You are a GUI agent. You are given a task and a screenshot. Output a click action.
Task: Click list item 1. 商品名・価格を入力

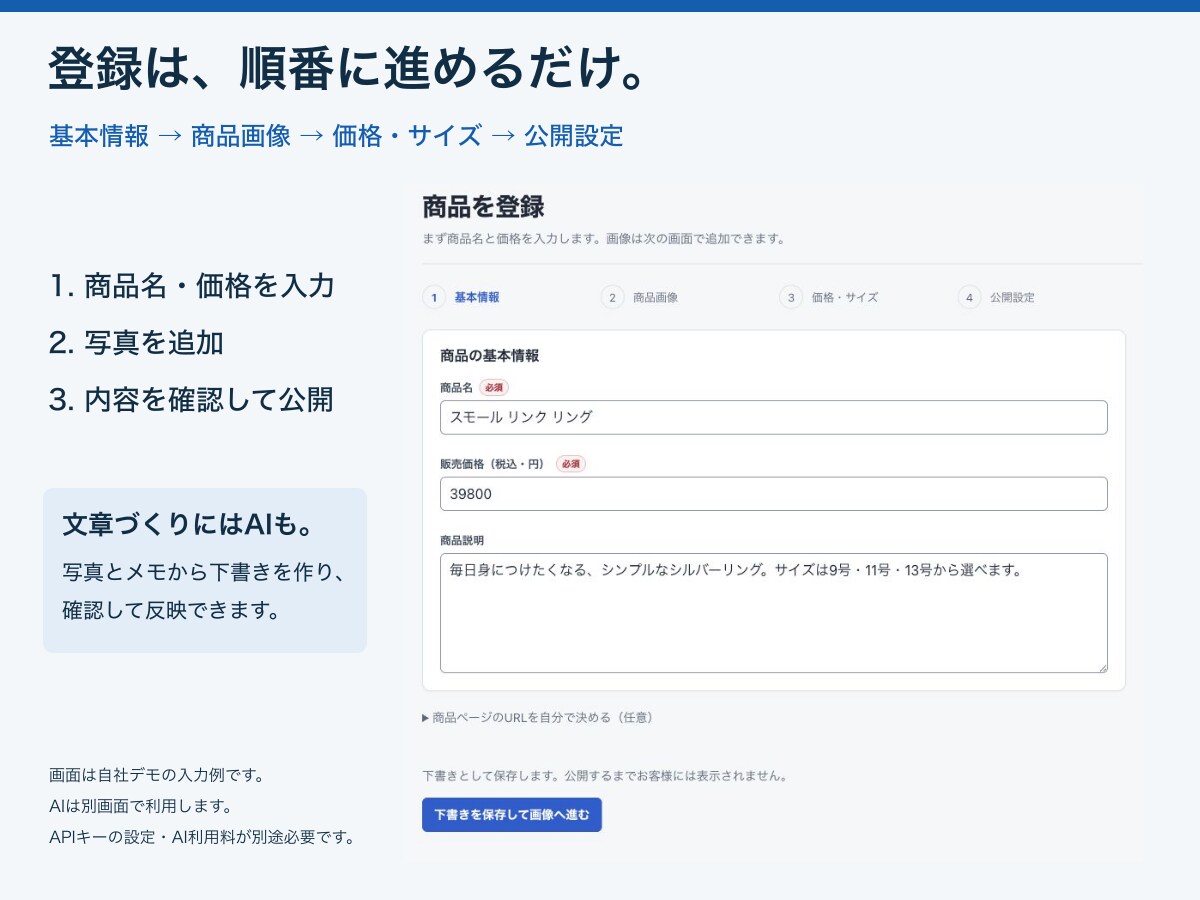pyautogui.click(x=191, y=286)
